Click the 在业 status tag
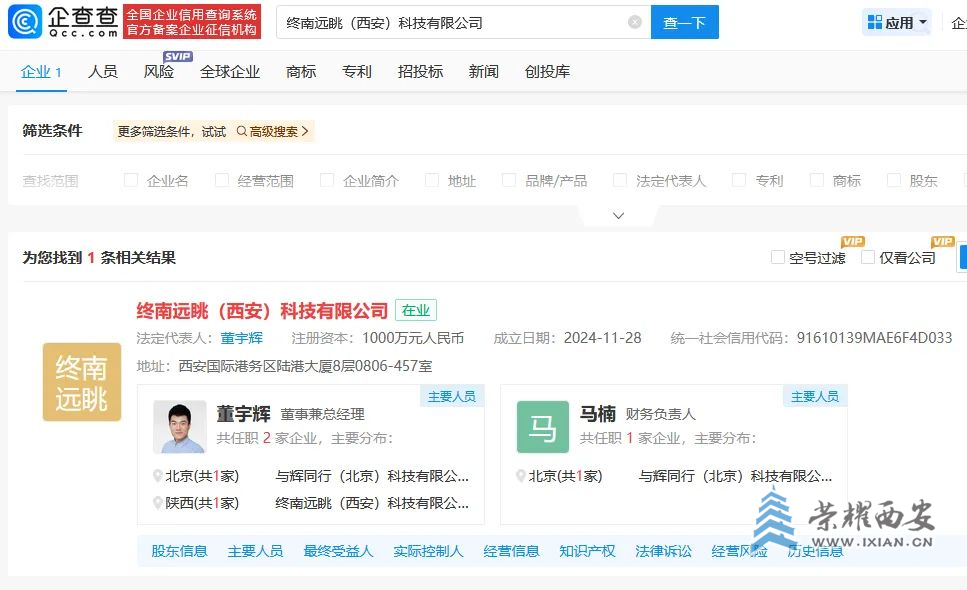 point(416,310)
